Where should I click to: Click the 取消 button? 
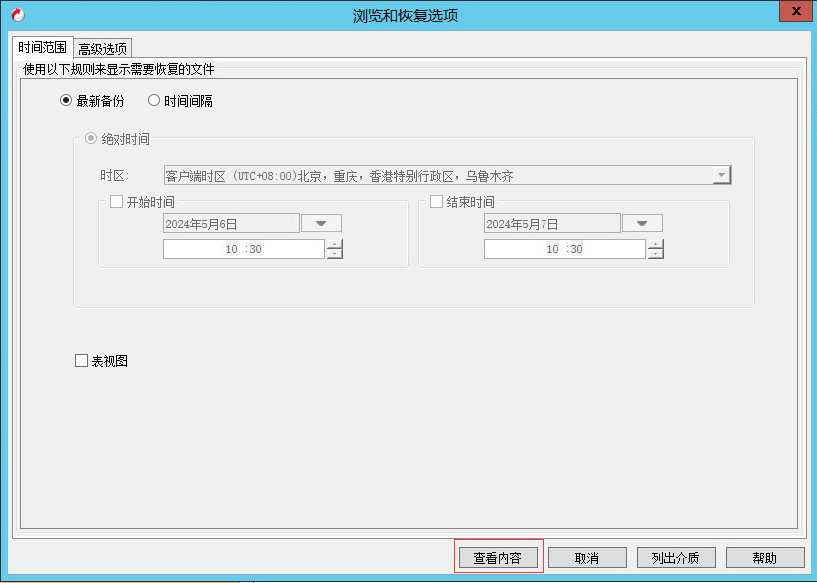[x=587, y=556]
